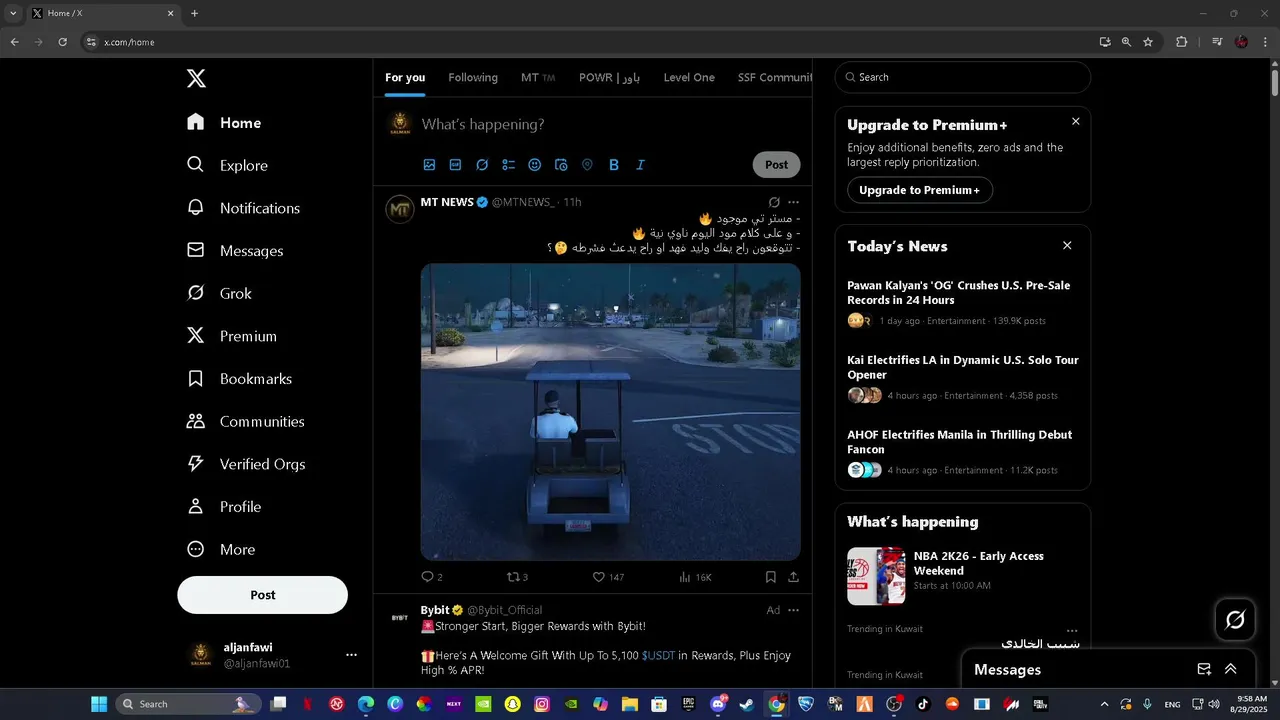The height and width of the screenshot is (720, 1280).
Task: Click the Grok enhance icon in composer
Action: pyautogui.click(x=482, y=165)
